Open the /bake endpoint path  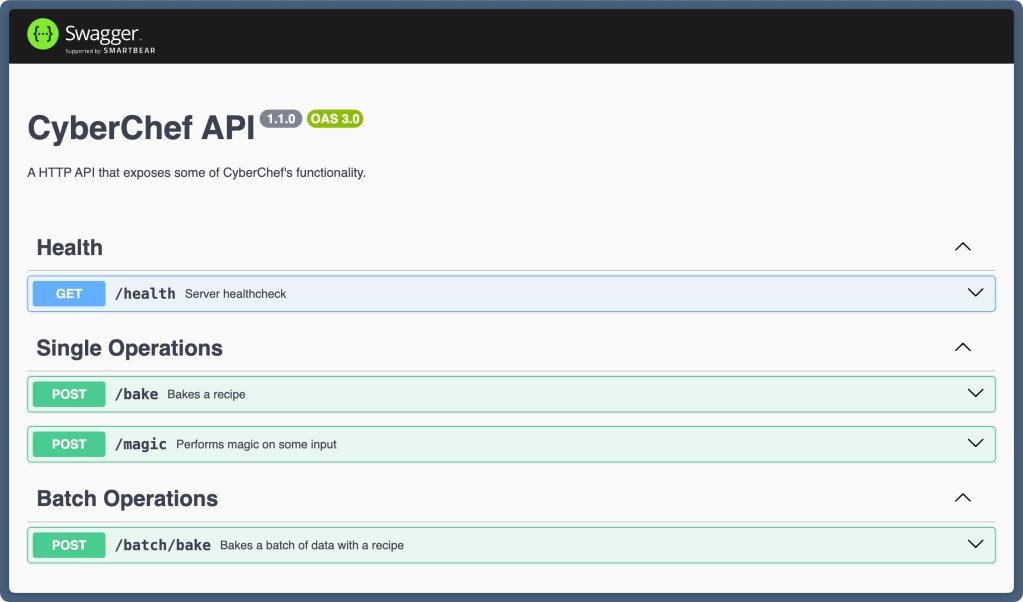[136, 394]
